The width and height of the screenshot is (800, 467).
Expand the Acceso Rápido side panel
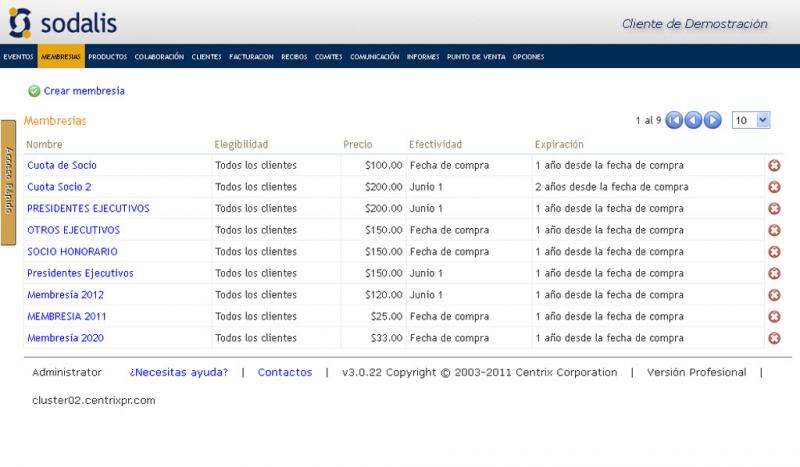point(8,181)
